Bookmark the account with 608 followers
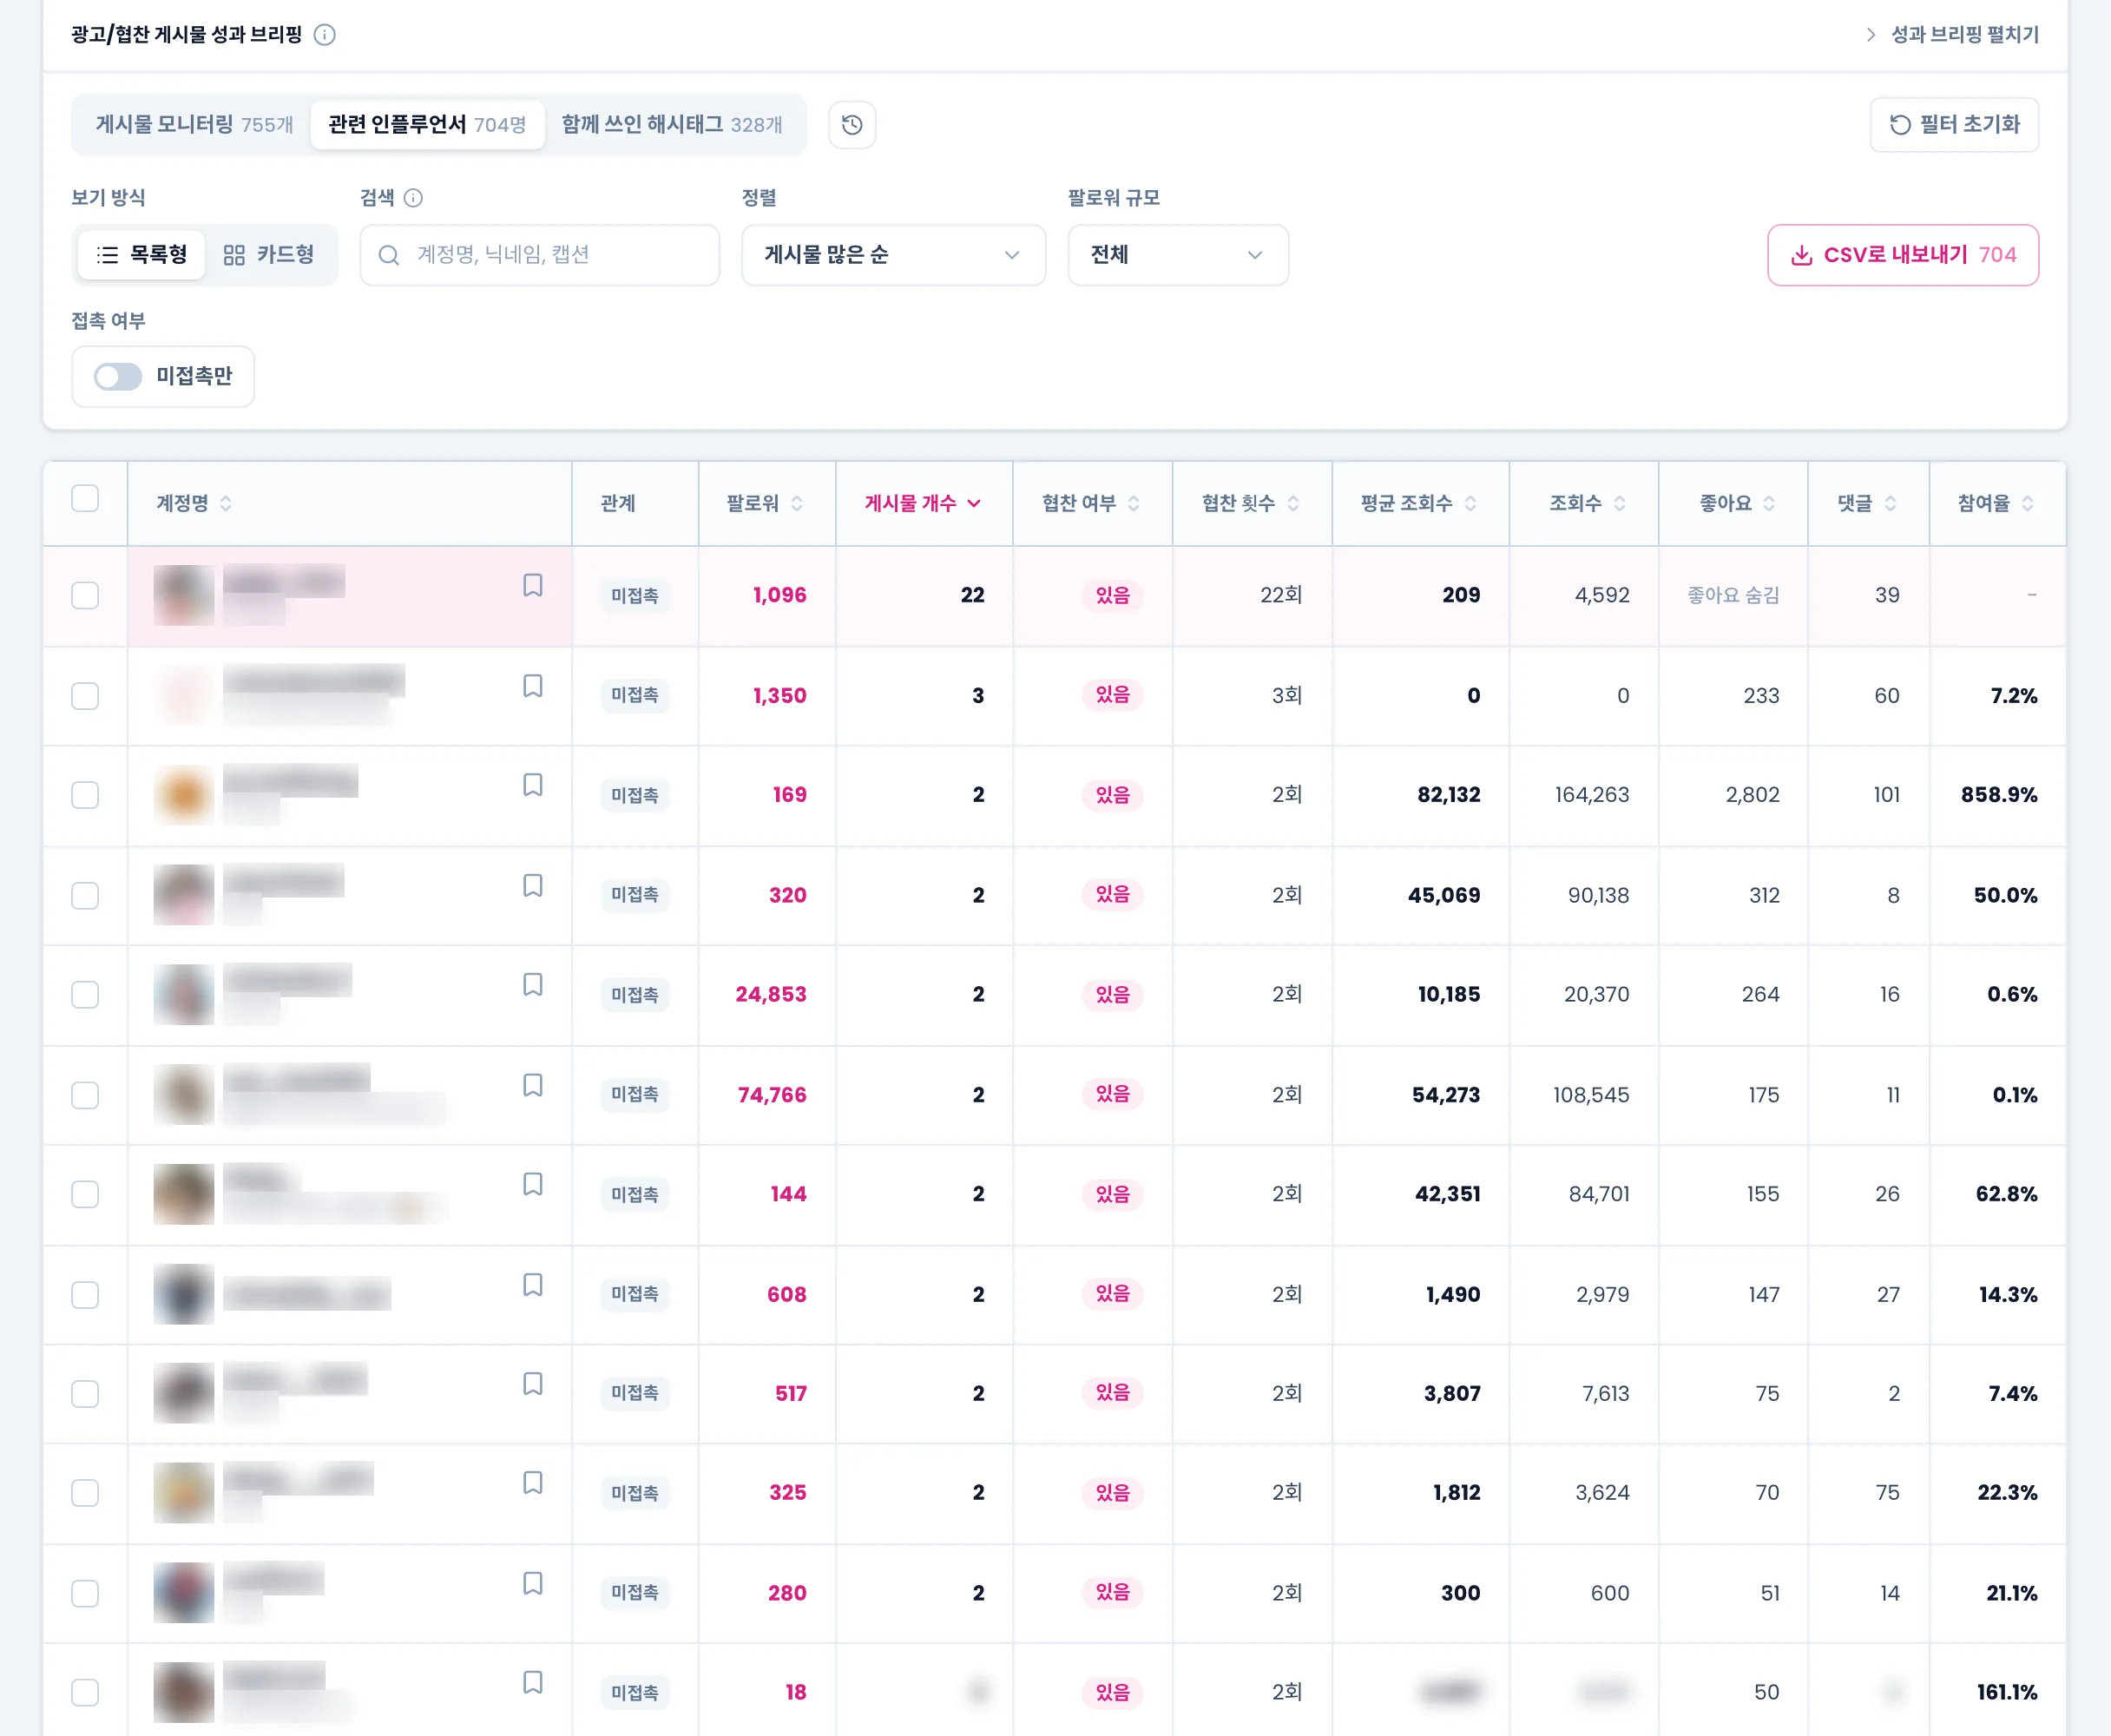 point(533,1284)
